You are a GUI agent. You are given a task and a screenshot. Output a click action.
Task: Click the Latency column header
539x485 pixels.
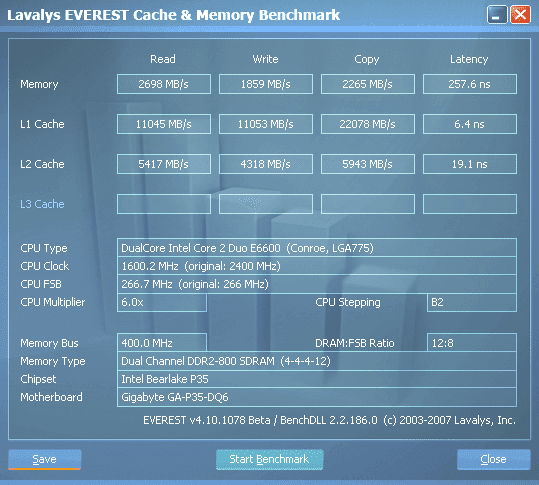pos(469,59)
